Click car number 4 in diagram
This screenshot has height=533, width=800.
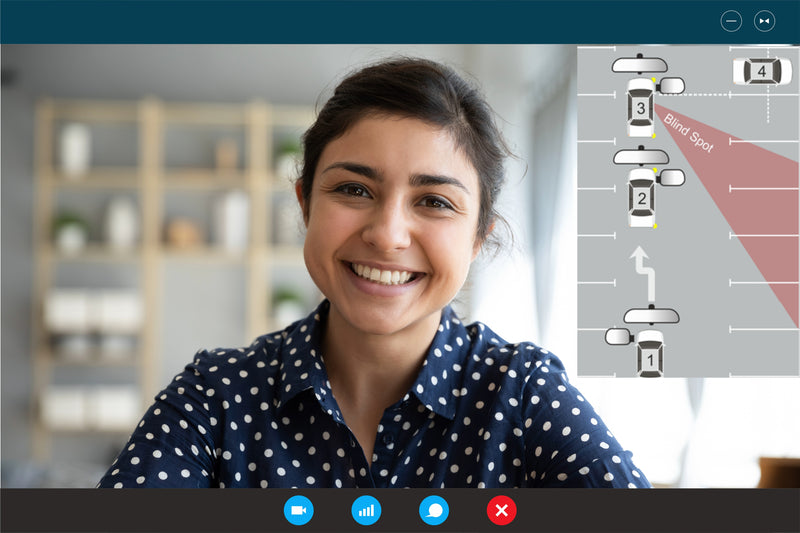click(x=761, y=71)
